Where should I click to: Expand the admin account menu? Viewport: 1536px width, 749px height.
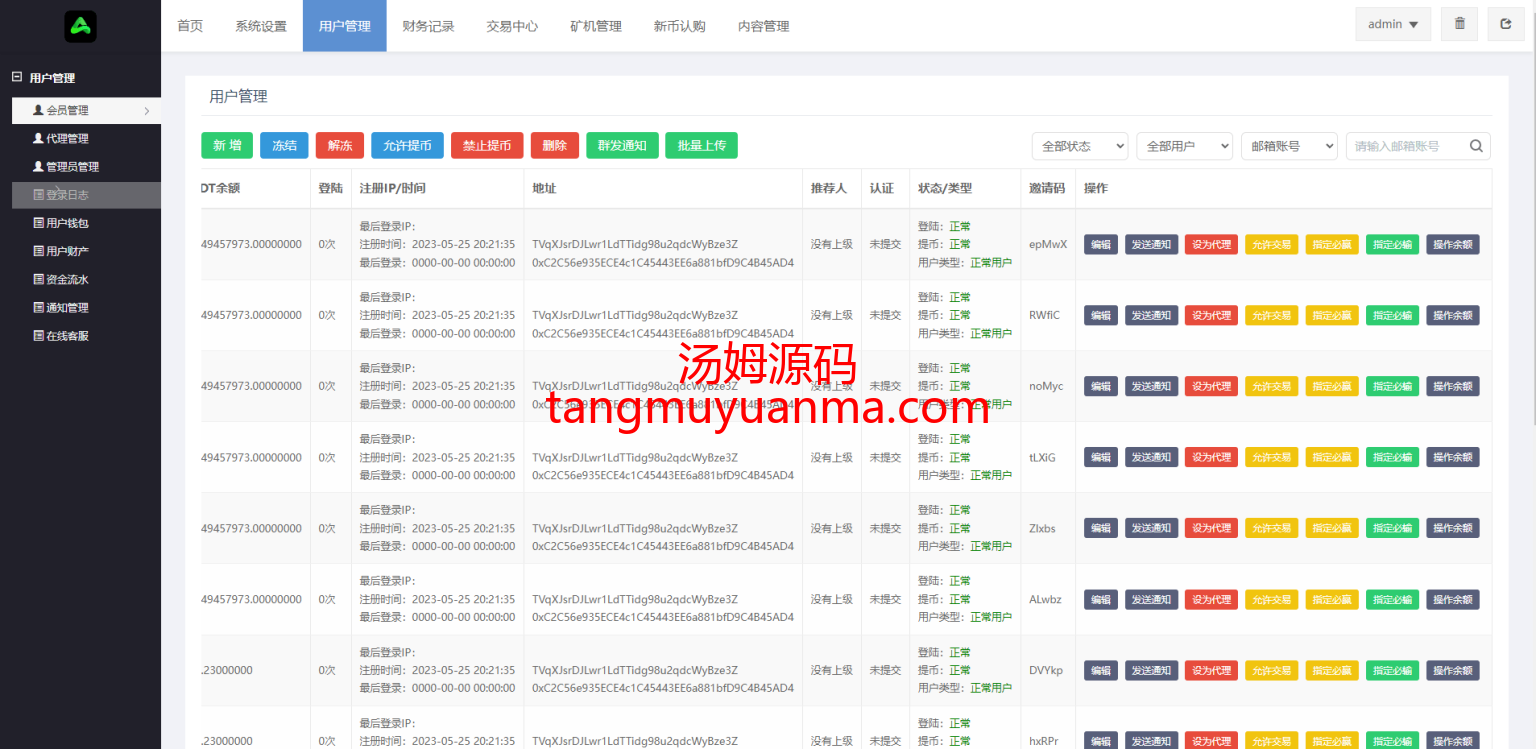(x=1392, y=24)
